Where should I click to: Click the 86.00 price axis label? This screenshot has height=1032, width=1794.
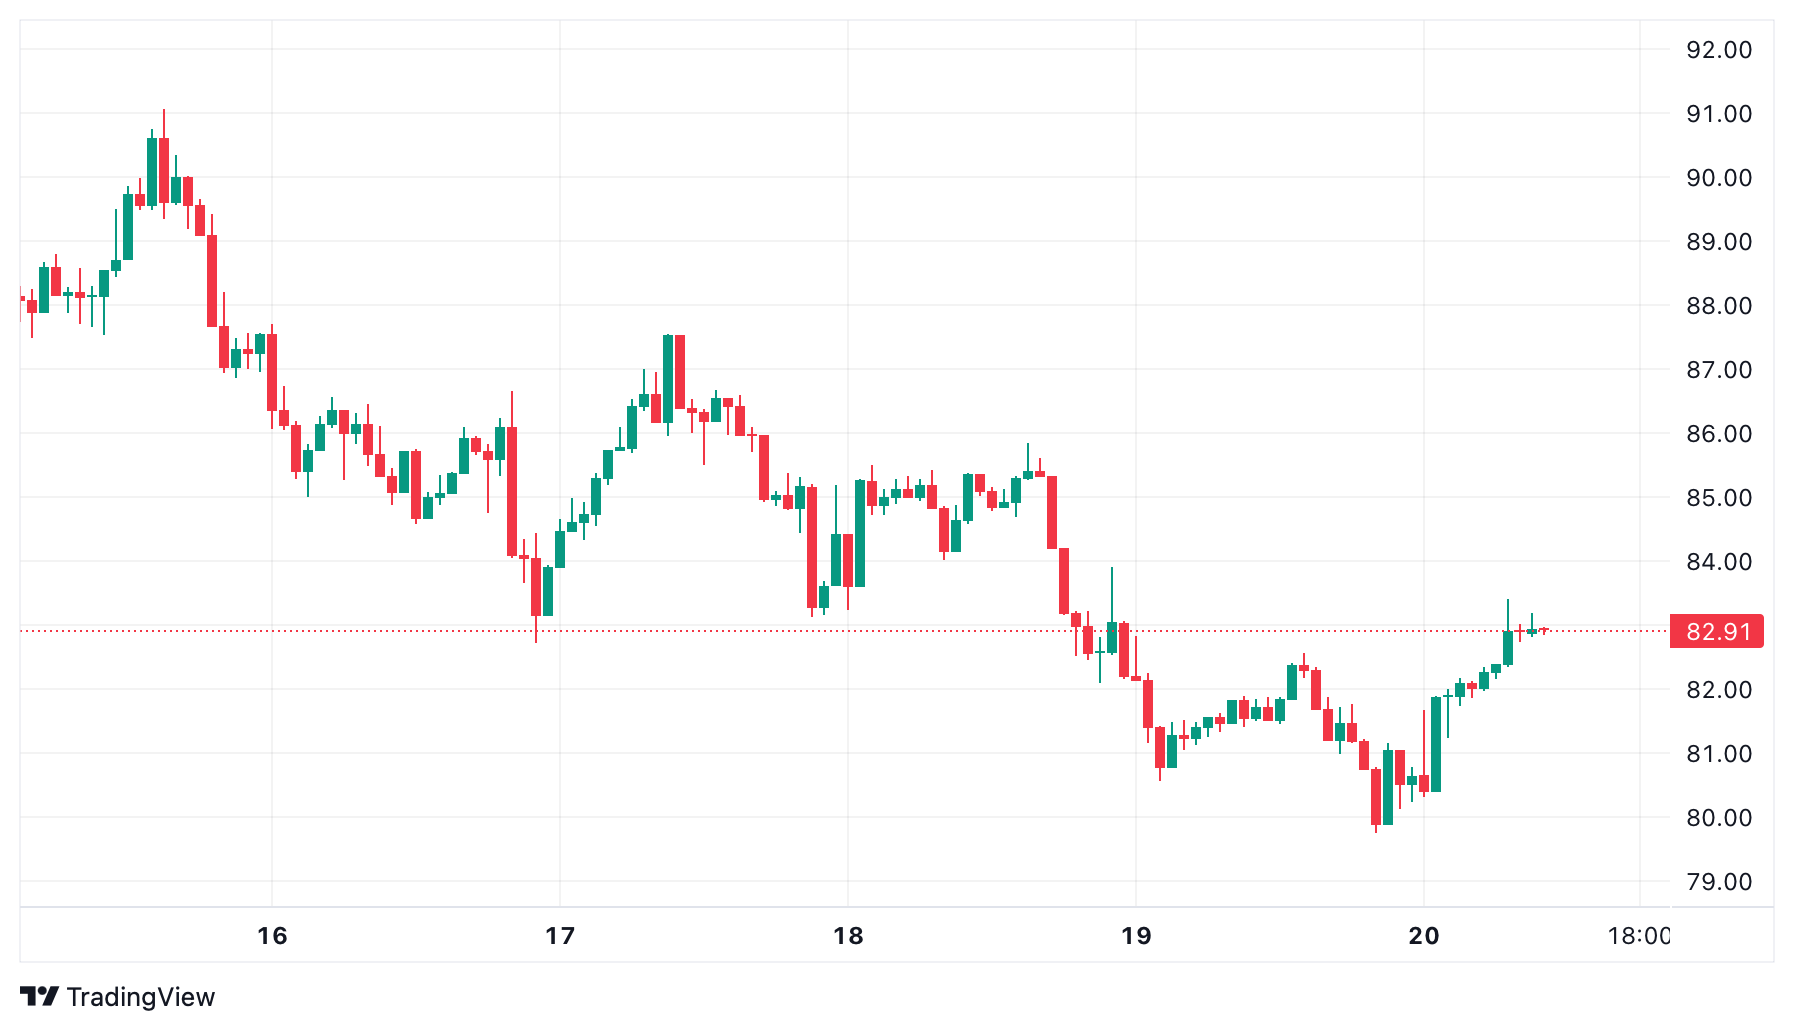point(1719,434)
